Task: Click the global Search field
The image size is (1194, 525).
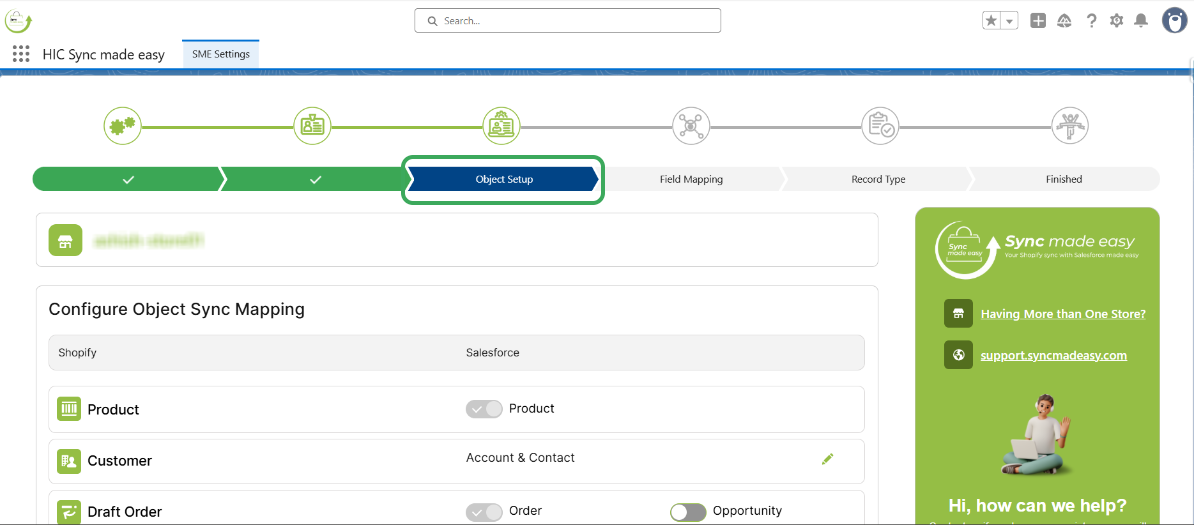Action: 567,21
